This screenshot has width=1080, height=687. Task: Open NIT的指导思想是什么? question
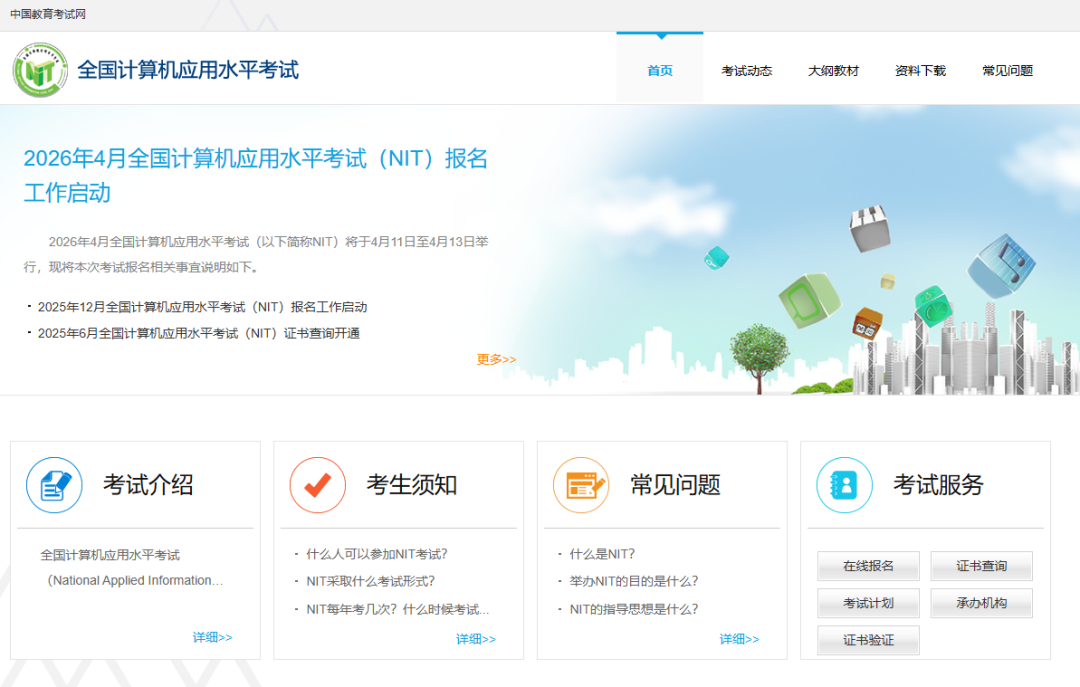634,610
